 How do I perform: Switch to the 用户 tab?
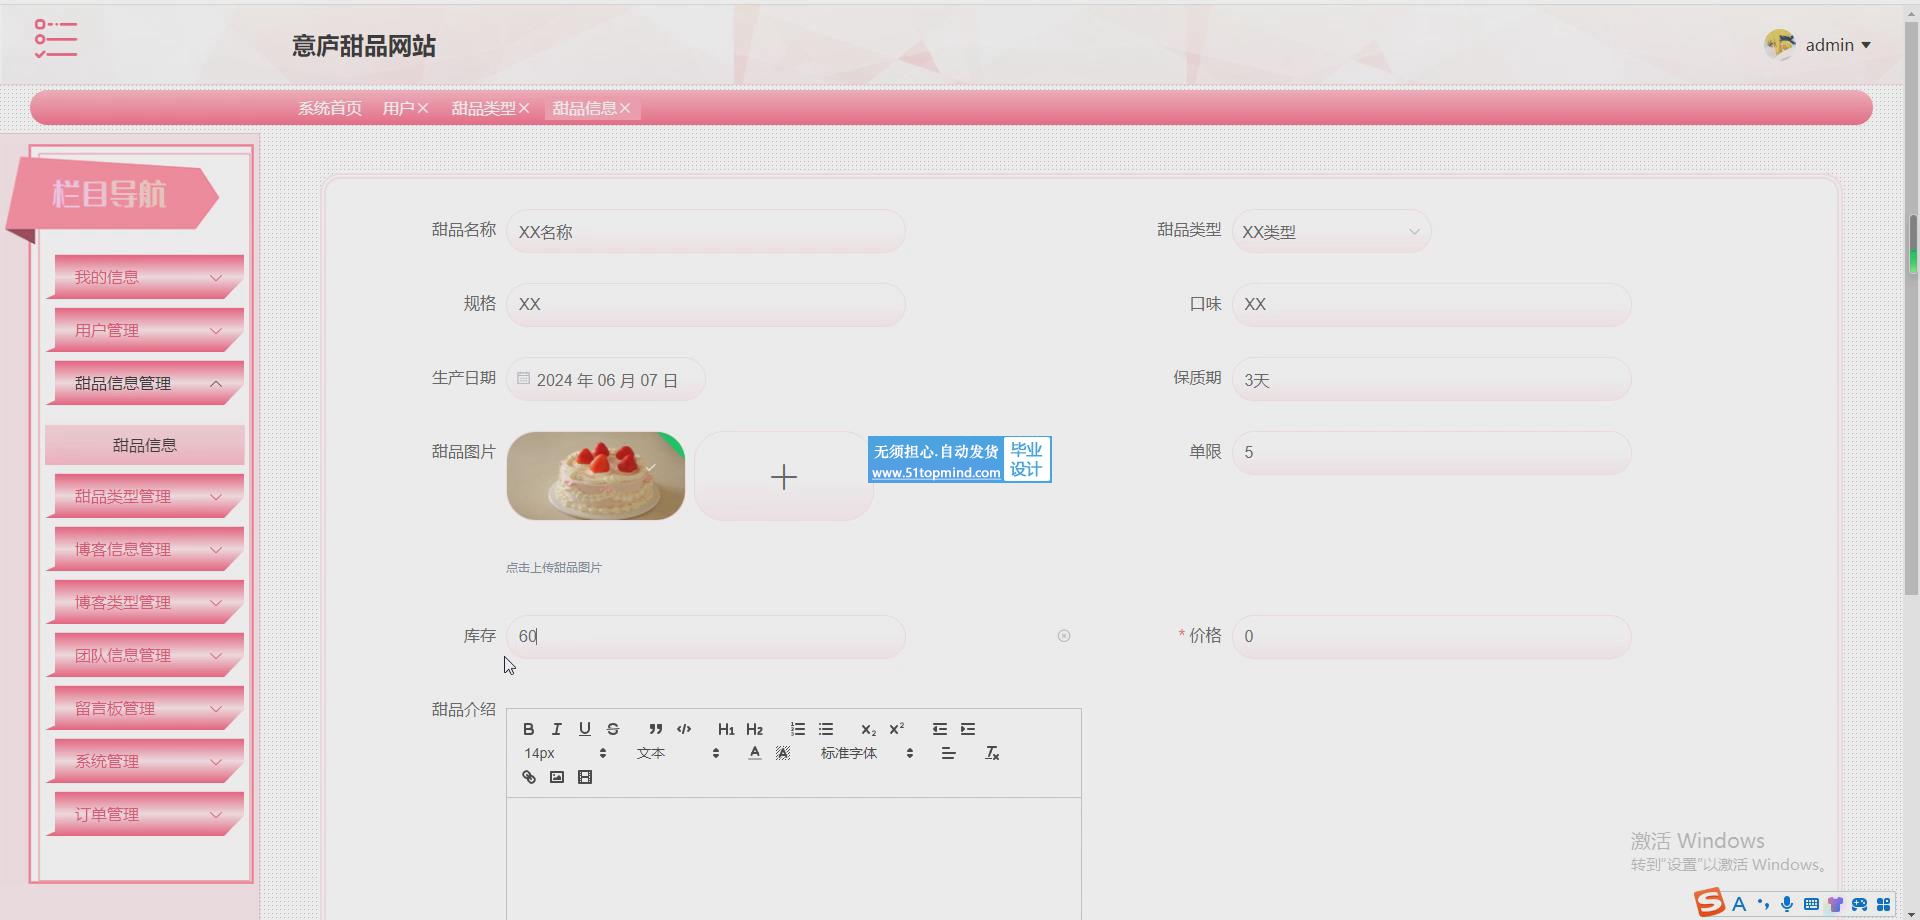pos(398,108)
